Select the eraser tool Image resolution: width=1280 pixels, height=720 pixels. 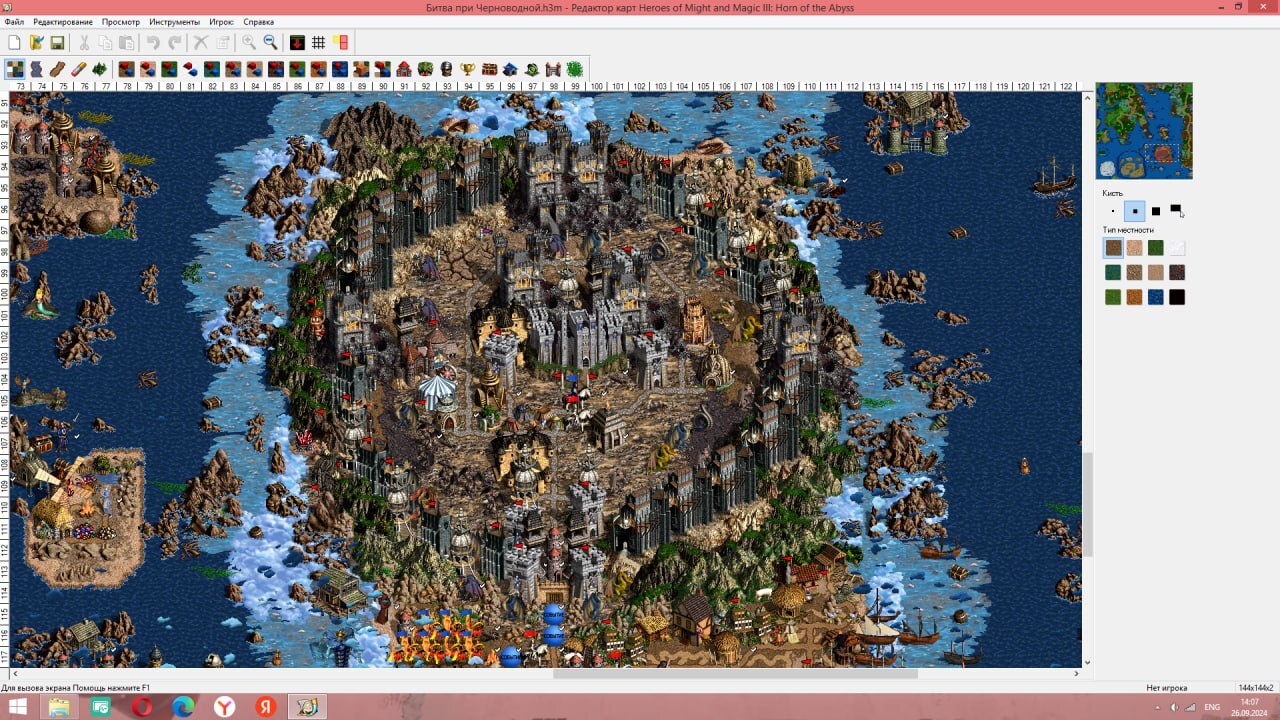click(79, 69)
